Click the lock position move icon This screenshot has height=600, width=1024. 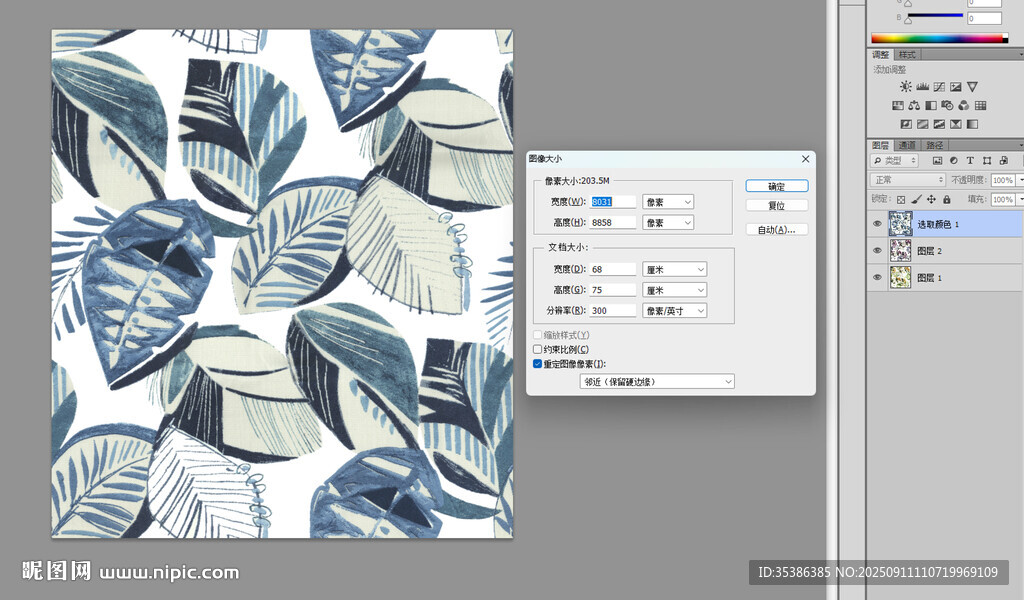(931, 200)
